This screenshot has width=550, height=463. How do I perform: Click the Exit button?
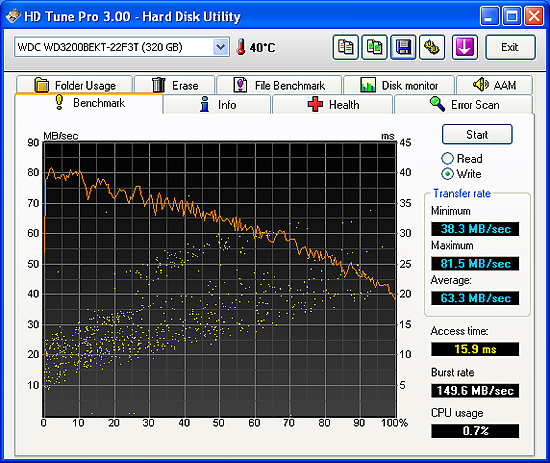510,47
